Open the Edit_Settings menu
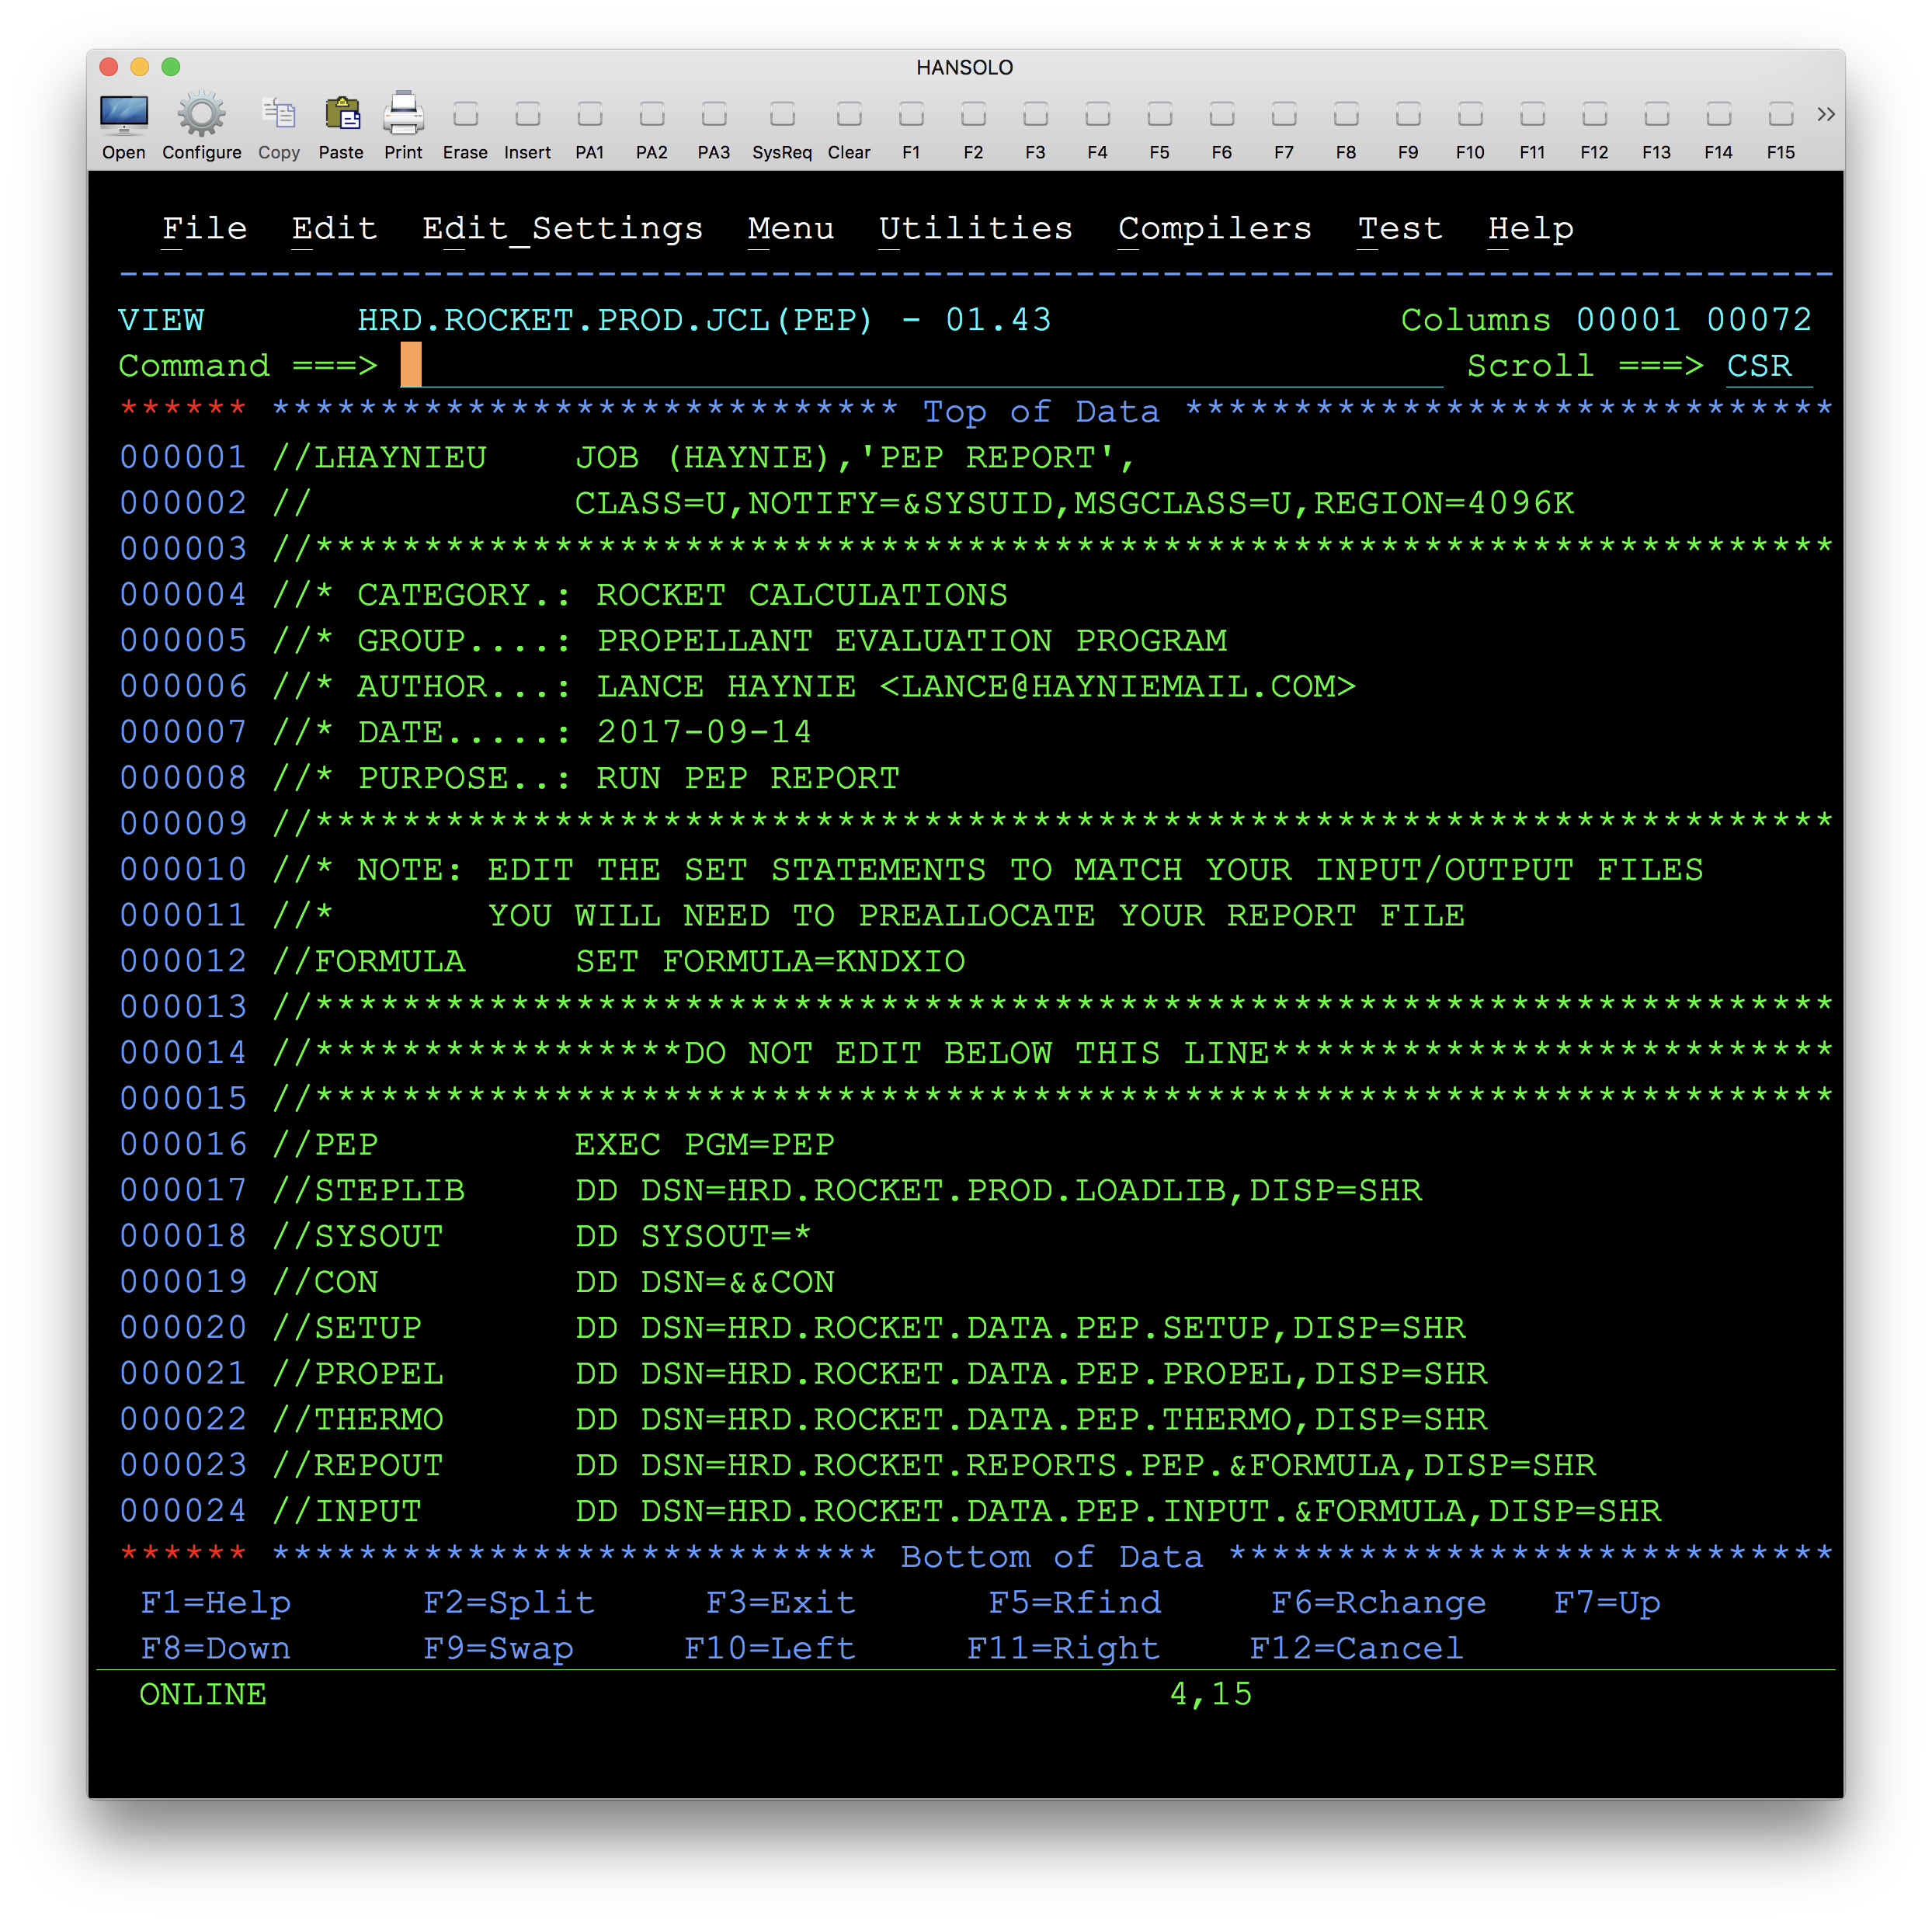The width and height of the screenshot is (1932, 1924). pos(562,229)
